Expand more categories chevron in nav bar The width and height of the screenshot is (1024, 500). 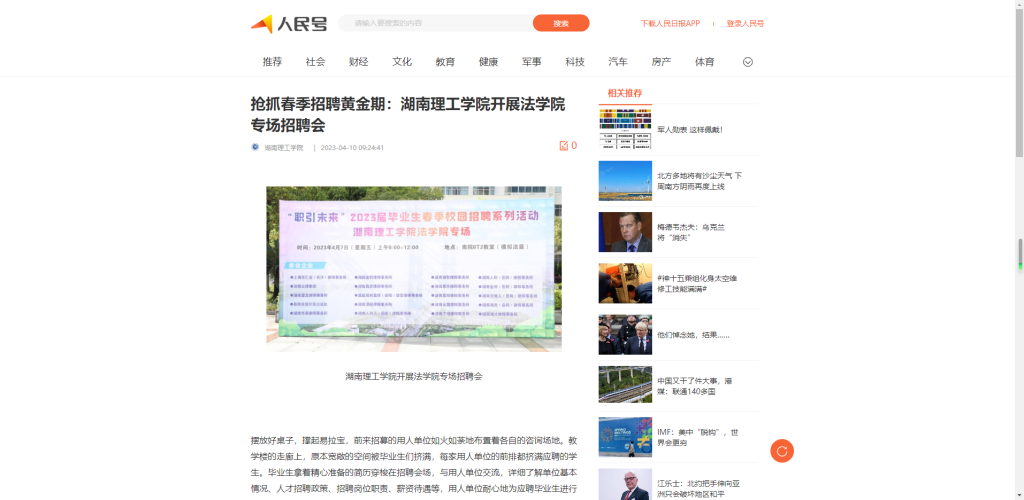click(x=747, y=62)
